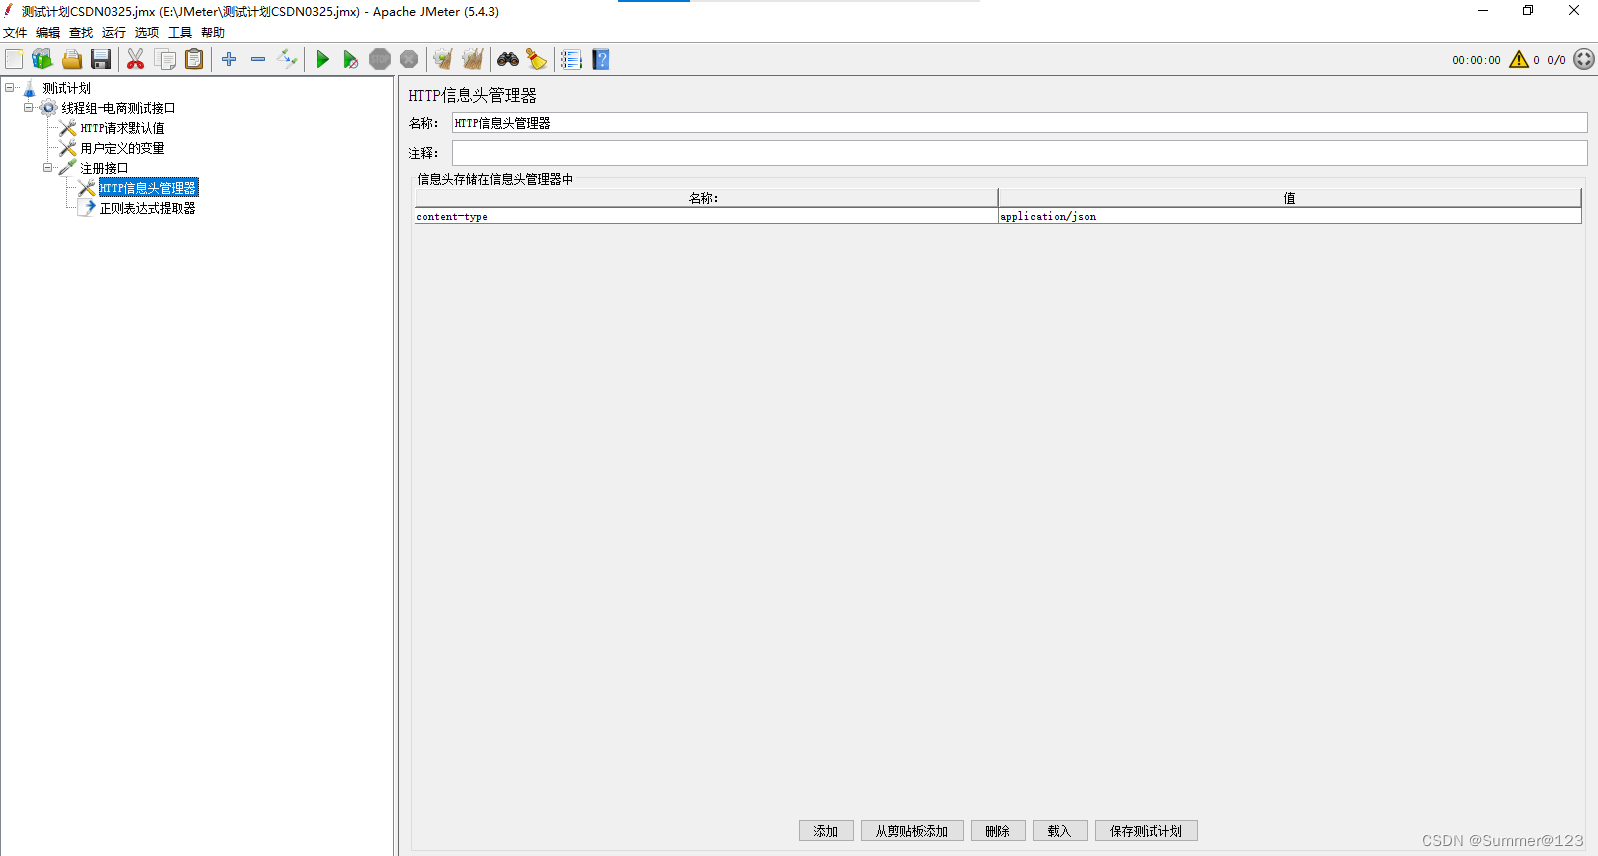Image resolution: width=1598 pixels, height=856 pixels.
Task: Expand all nodes with plus icon
Action: (229, 60)
